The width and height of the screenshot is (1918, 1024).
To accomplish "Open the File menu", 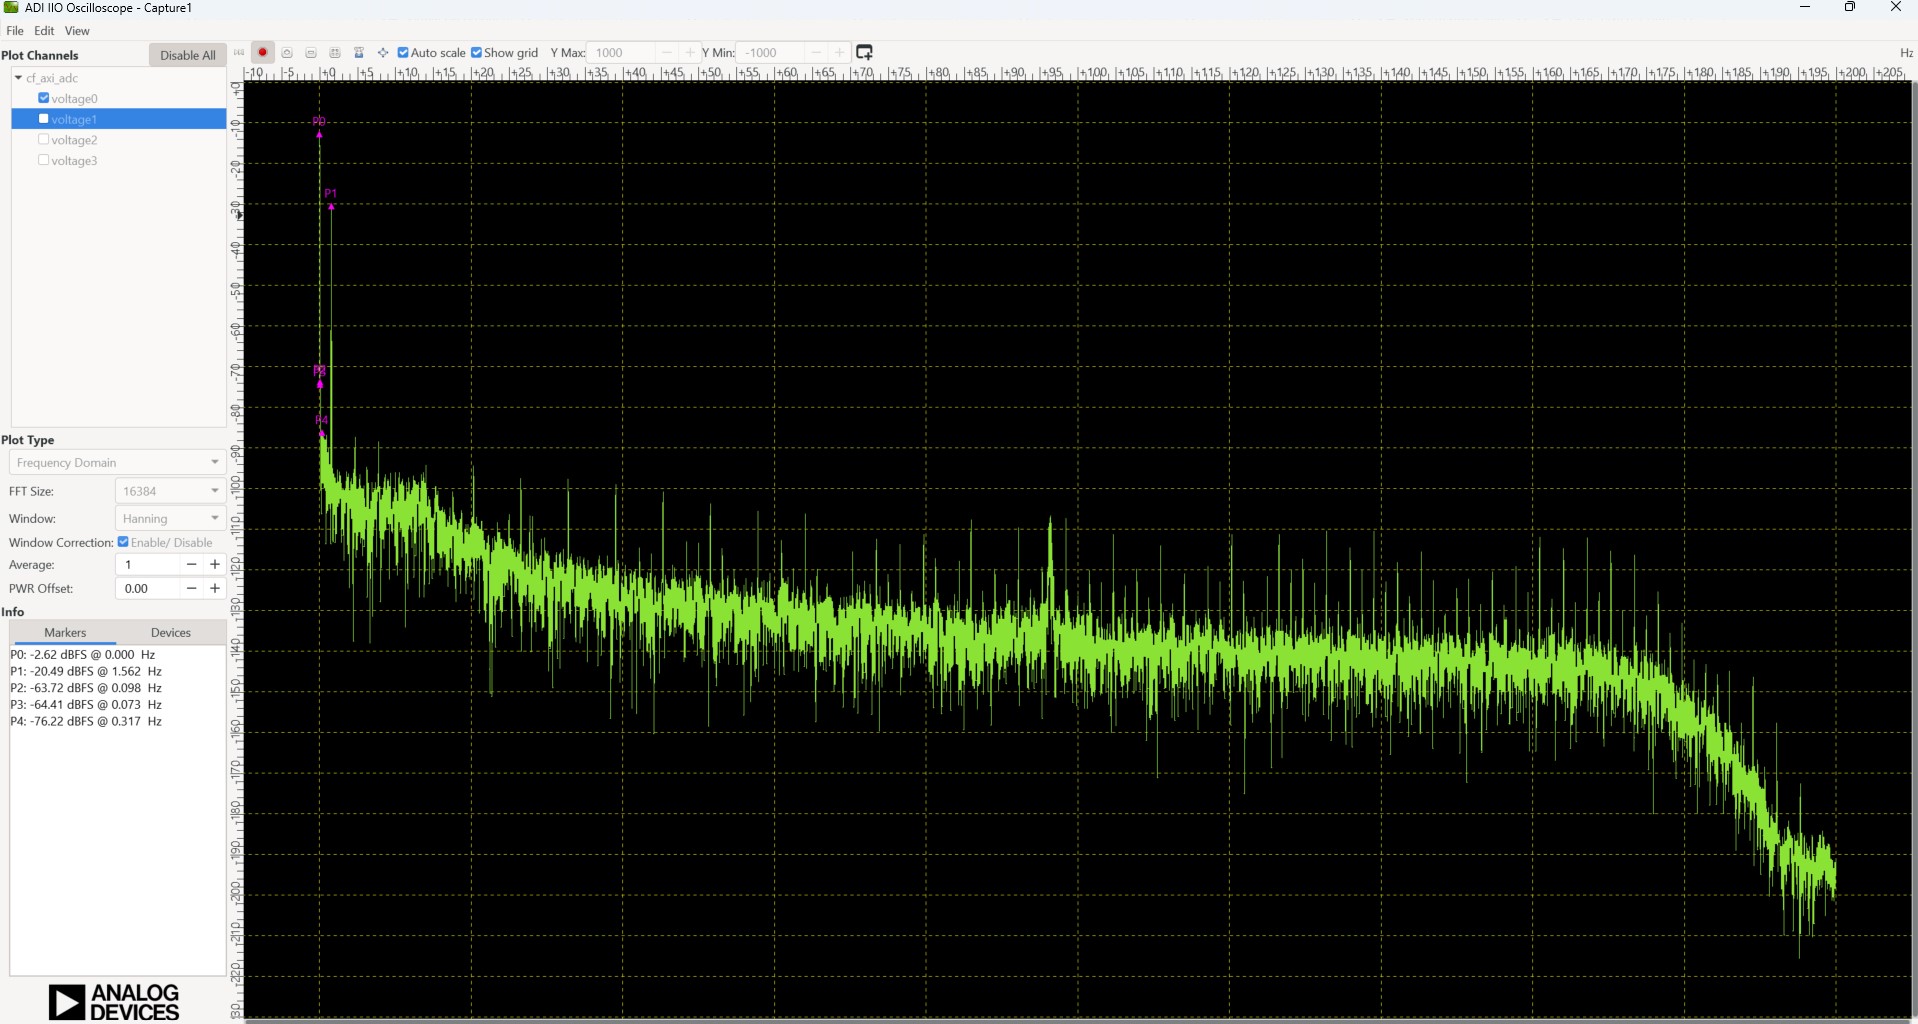I will (x=15, y=31).
